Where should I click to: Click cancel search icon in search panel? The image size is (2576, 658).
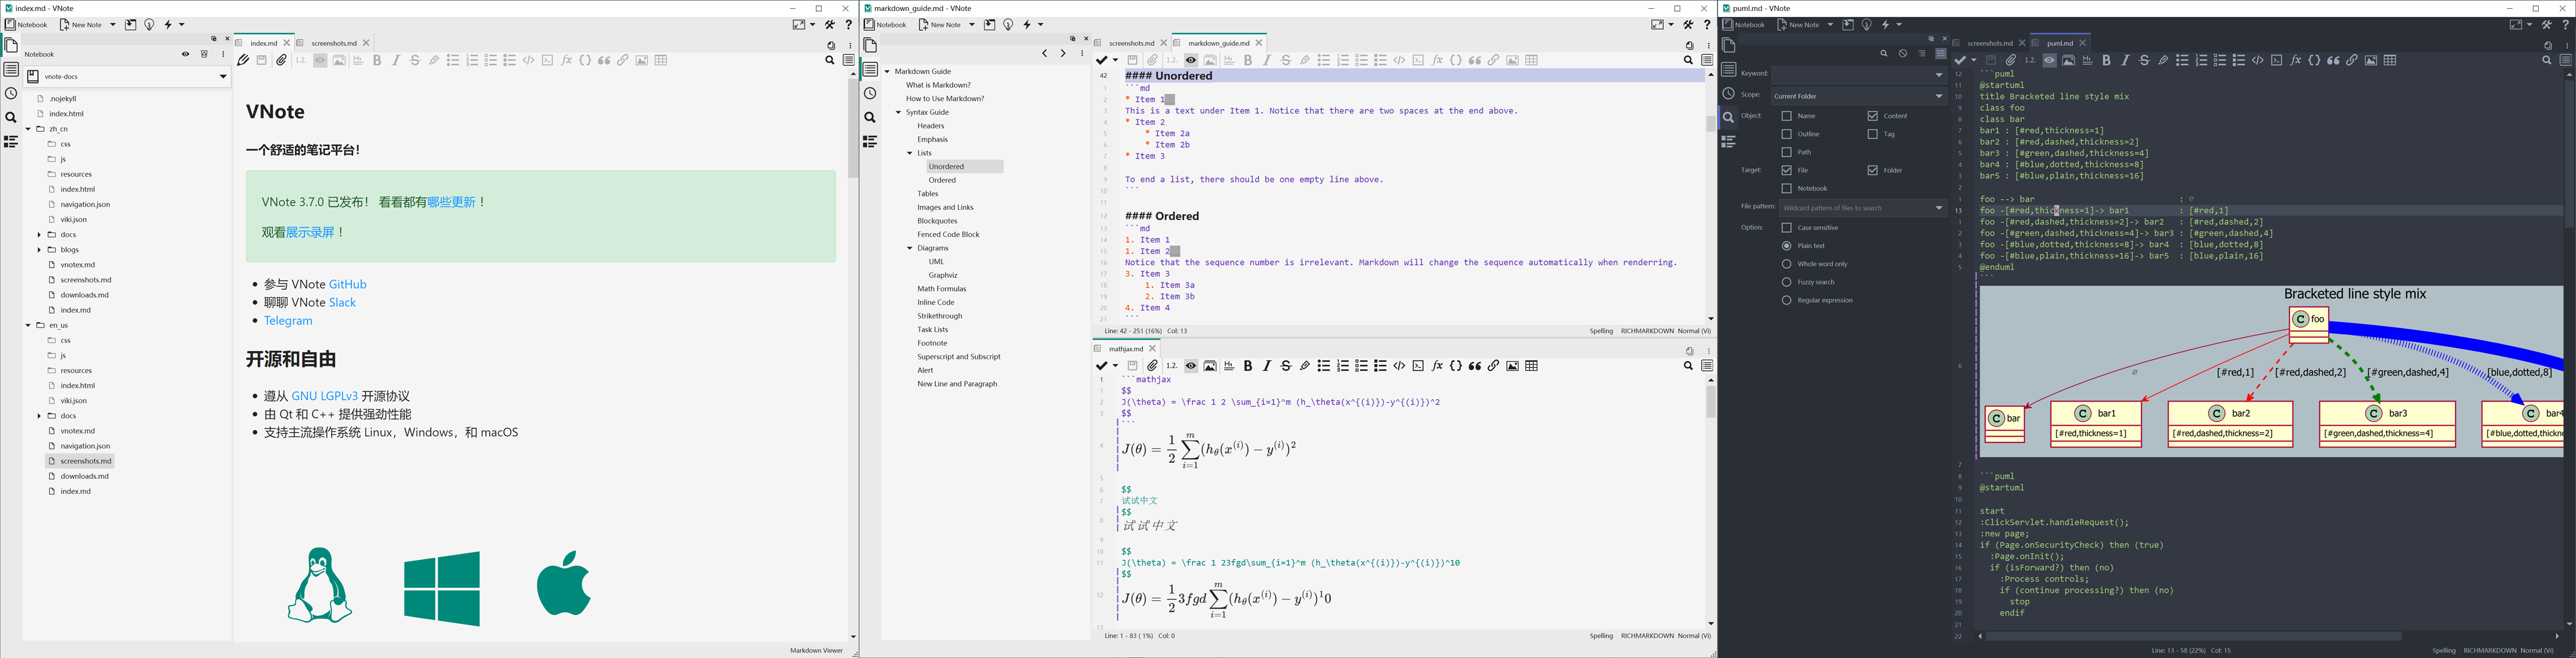point(1903,54)
